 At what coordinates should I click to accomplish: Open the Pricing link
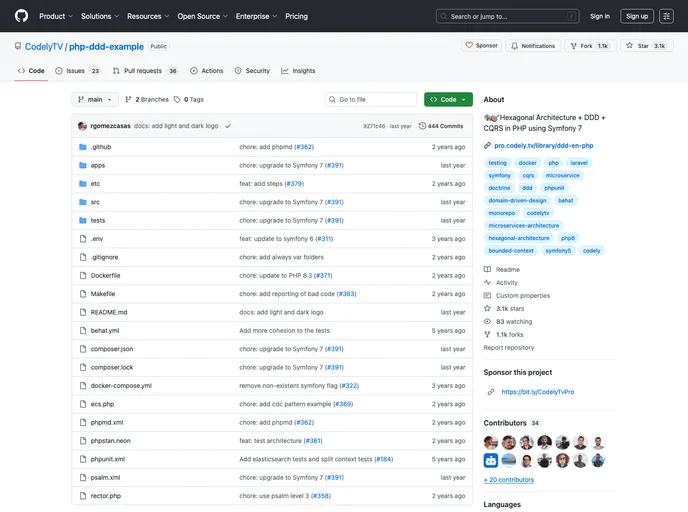[x=297, y=16]
